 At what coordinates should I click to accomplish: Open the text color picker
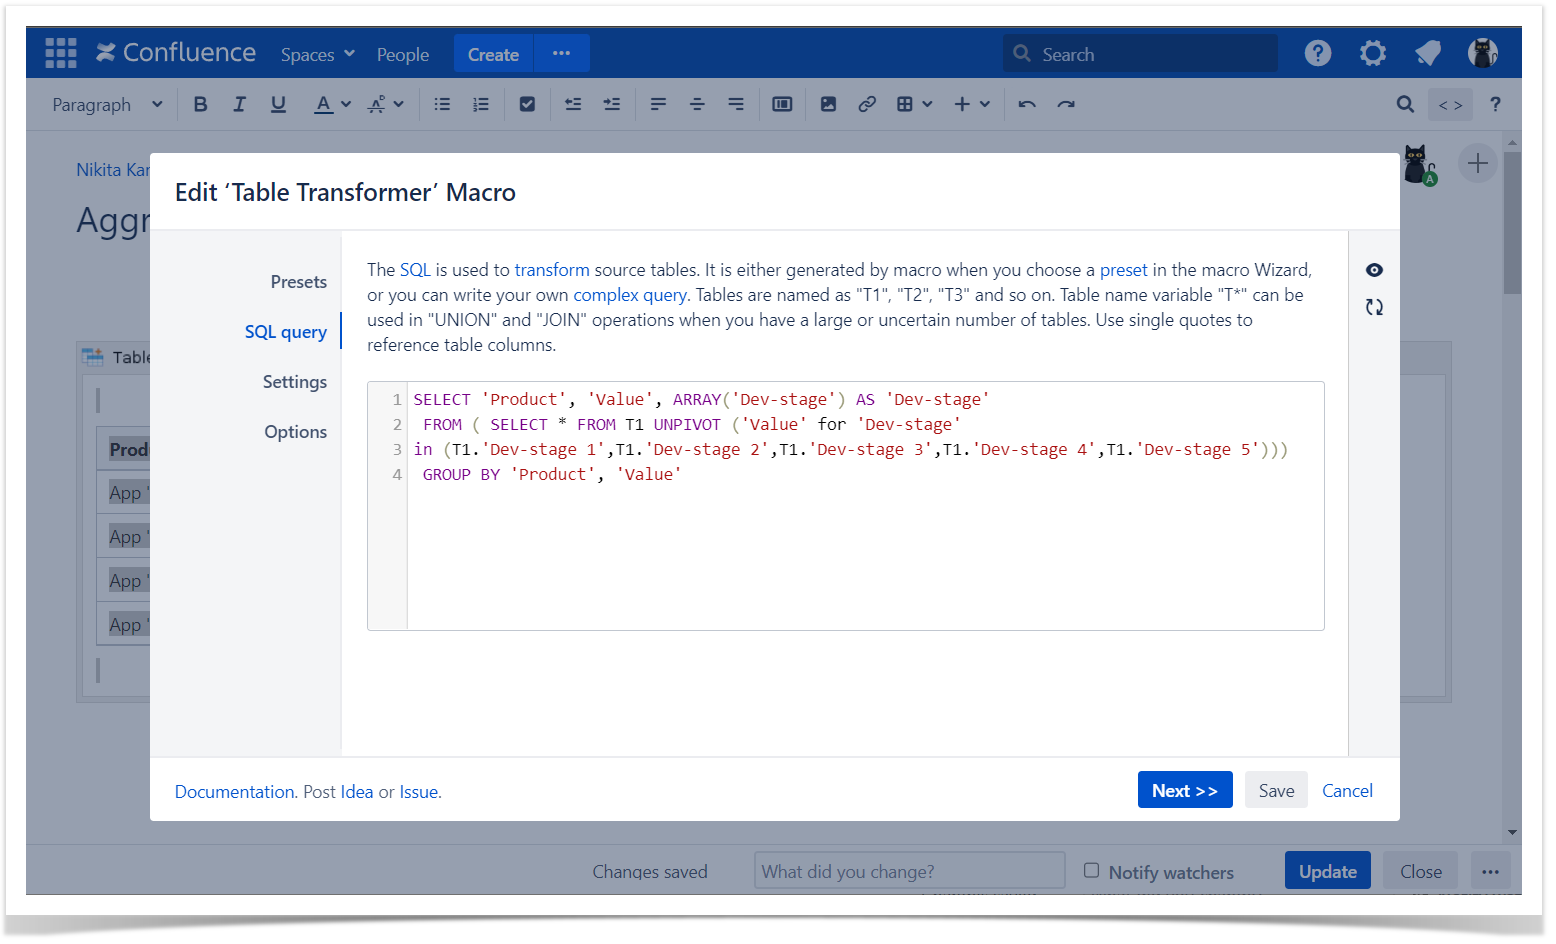333,104
